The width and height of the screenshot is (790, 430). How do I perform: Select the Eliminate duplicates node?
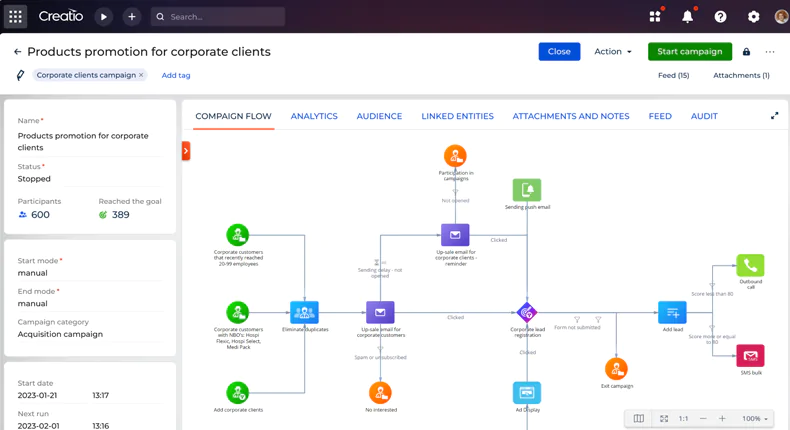304,313
